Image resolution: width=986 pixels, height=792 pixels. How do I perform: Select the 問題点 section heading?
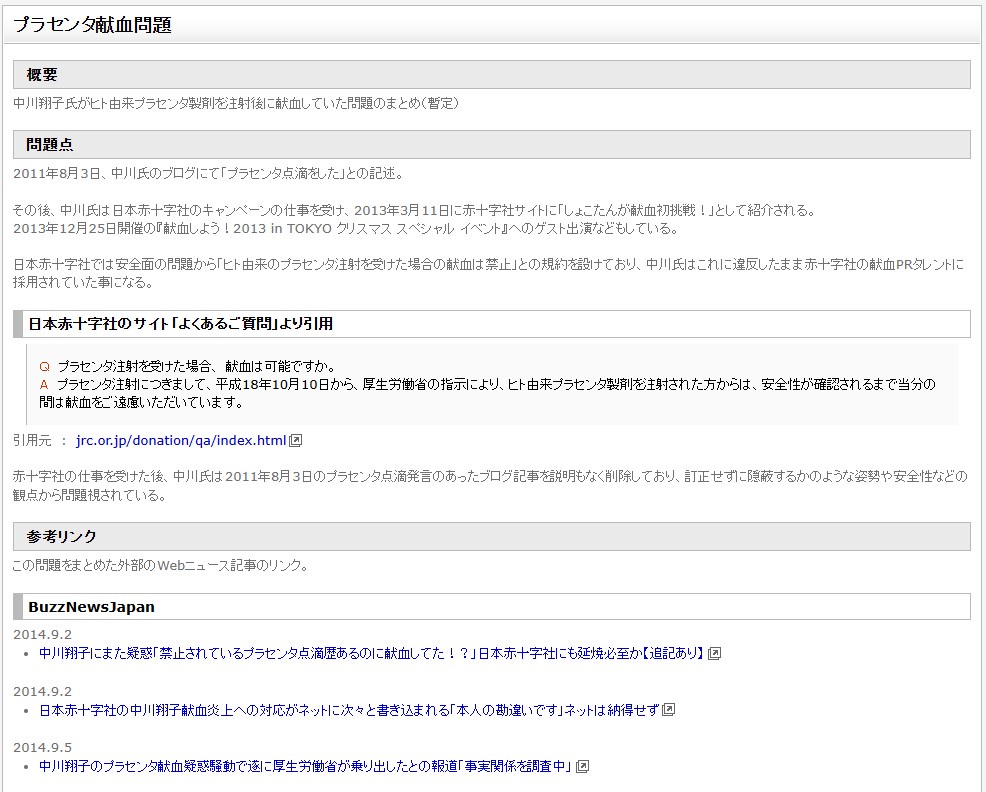coord(49,145)
